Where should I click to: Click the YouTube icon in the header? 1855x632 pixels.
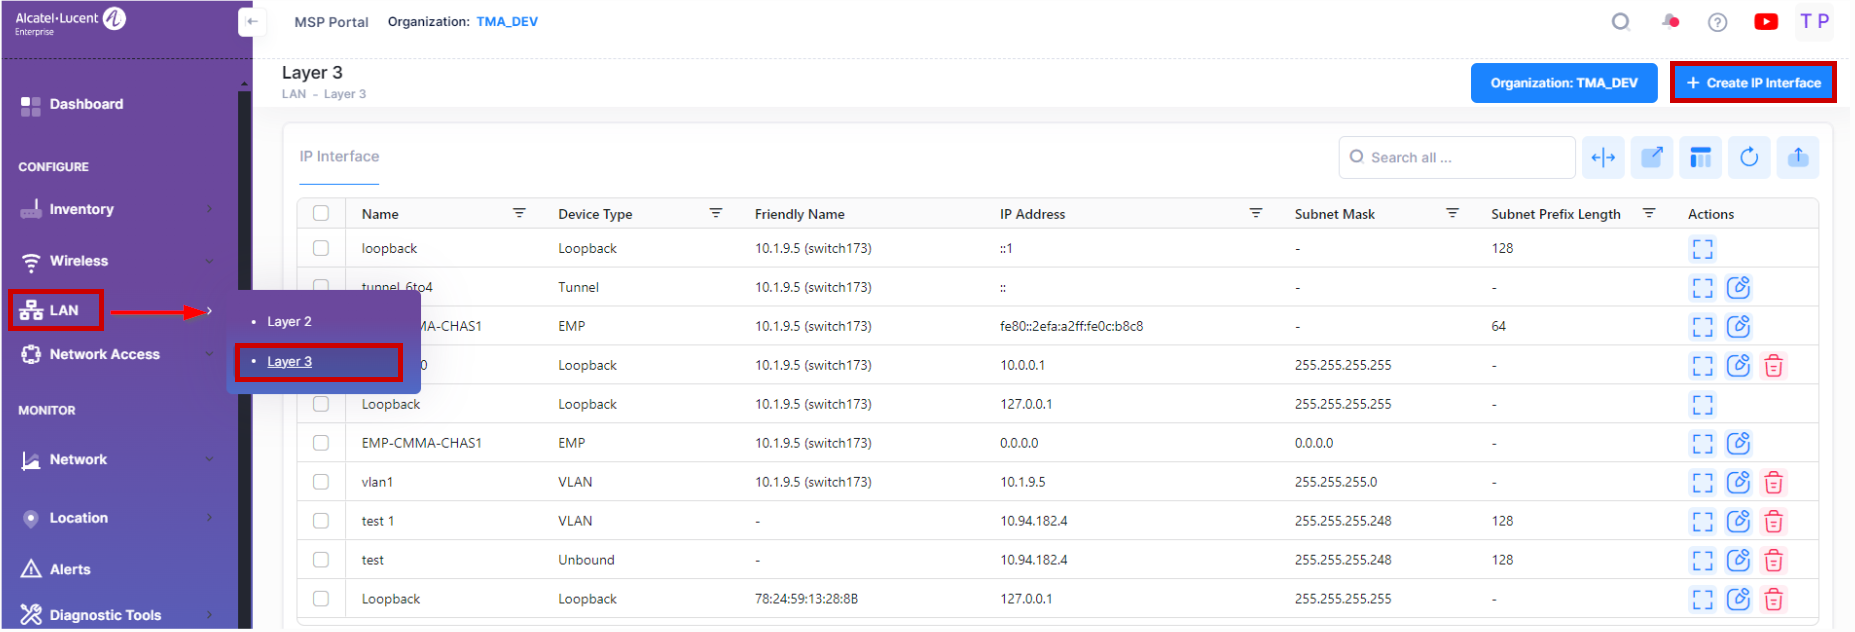click(x=1766, y=22)
